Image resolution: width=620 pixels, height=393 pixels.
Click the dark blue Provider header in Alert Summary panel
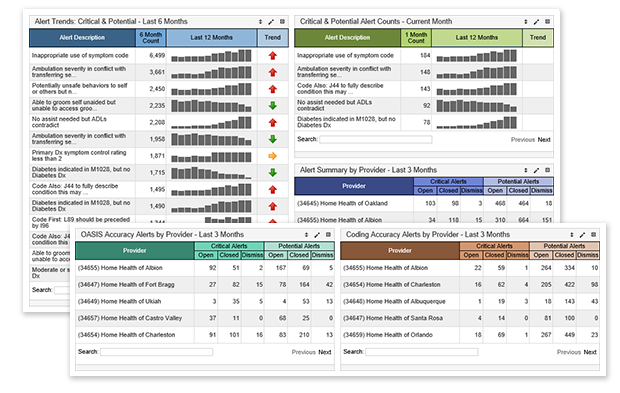click(354, 186)
